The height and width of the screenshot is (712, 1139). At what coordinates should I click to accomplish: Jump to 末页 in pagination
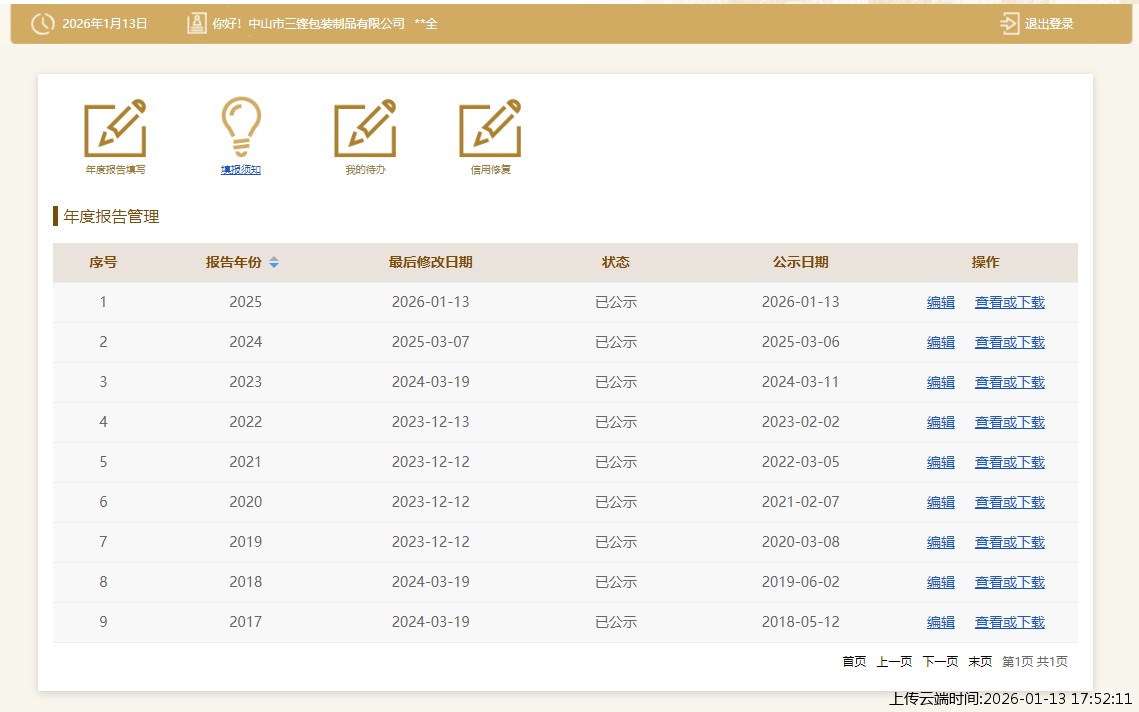(x=980, y=662)
